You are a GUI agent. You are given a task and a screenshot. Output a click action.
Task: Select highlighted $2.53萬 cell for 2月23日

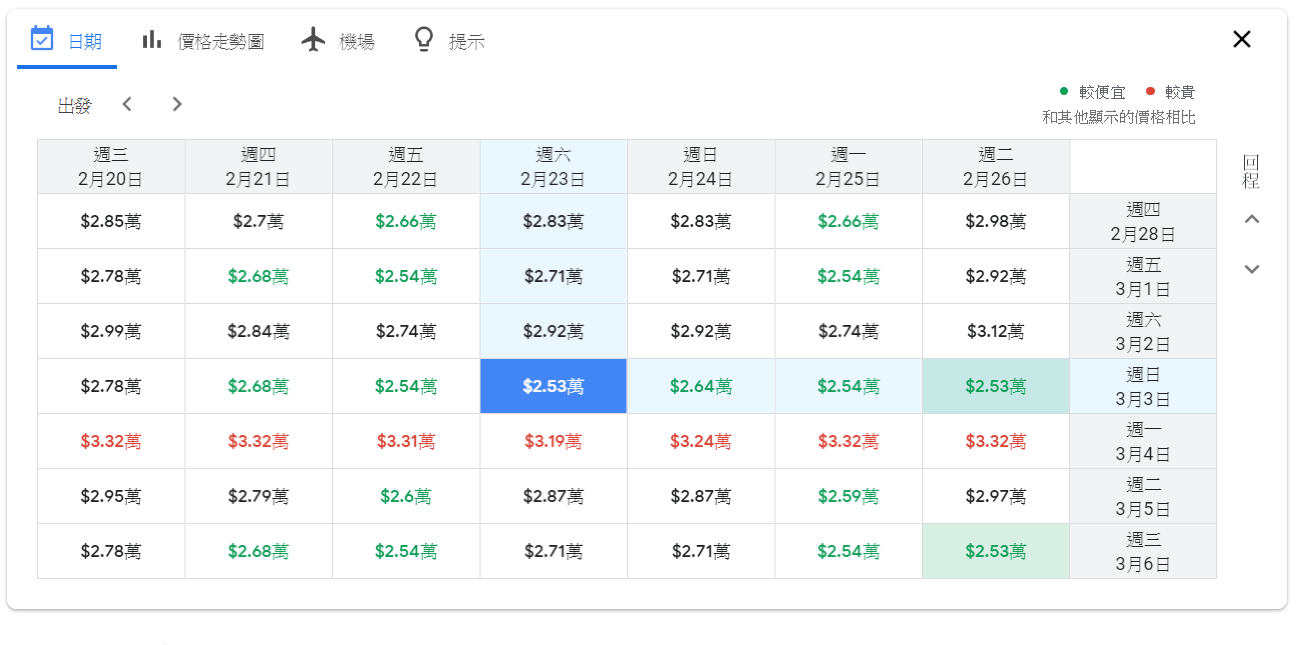click(553, 386)
